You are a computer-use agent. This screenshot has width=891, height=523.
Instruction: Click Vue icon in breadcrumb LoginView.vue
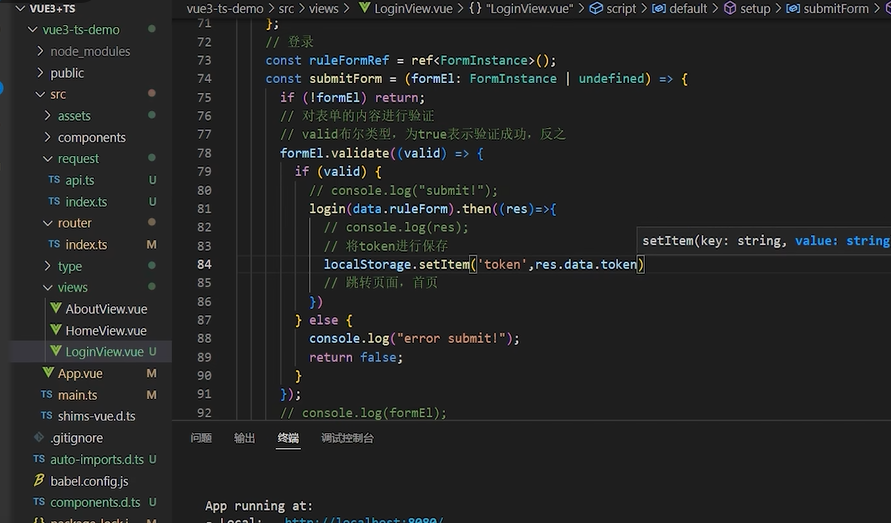(364, 8)
